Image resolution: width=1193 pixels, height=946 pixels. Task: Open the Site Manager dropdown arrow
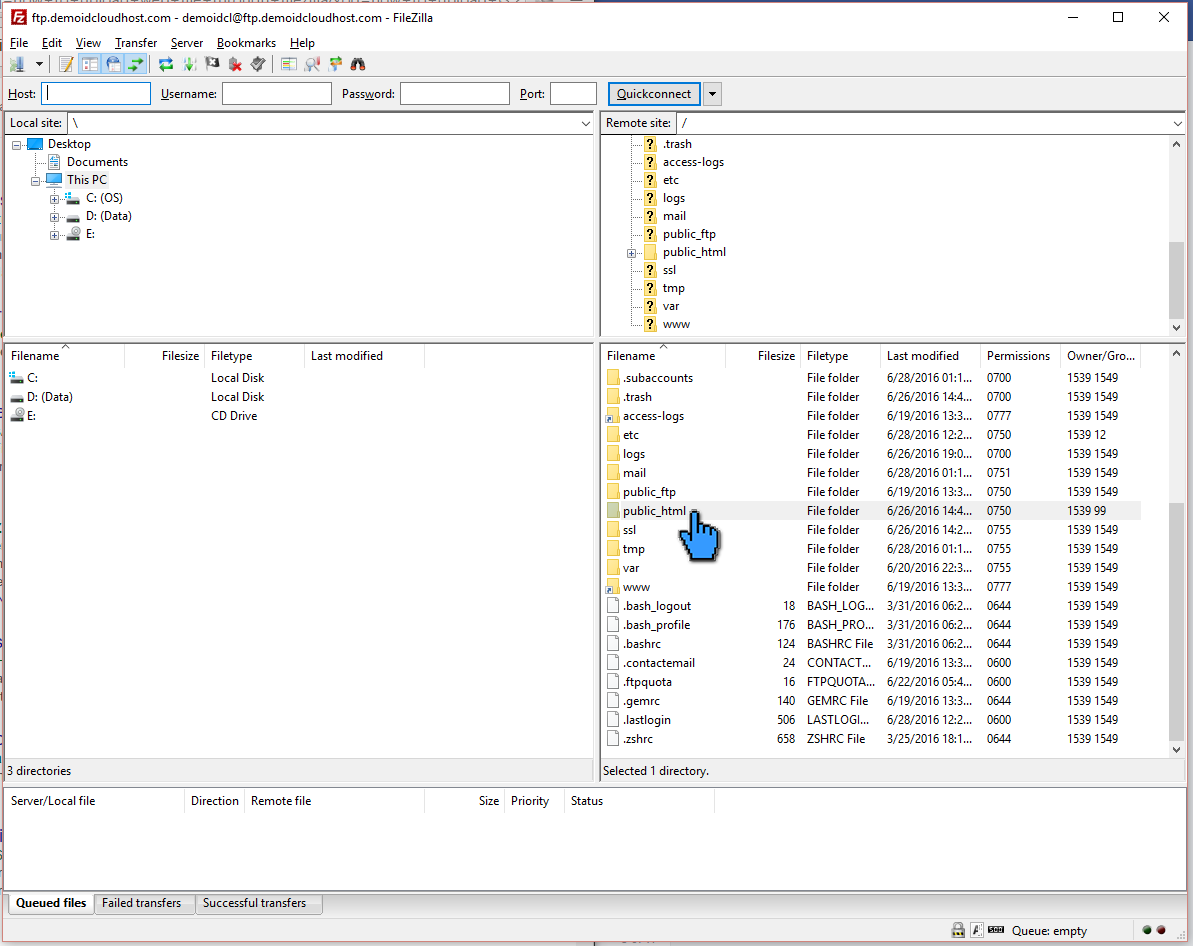click(38, 64)
